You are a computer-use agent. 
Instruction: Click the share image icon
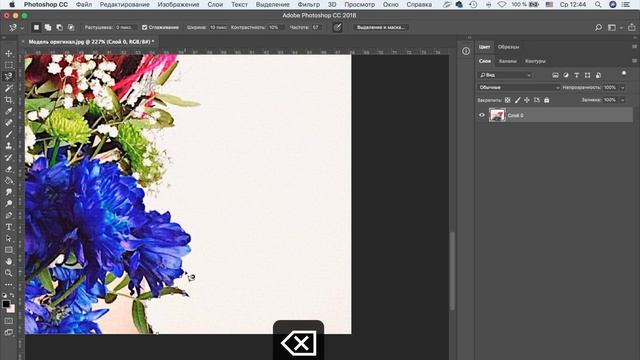coord(632,27)
